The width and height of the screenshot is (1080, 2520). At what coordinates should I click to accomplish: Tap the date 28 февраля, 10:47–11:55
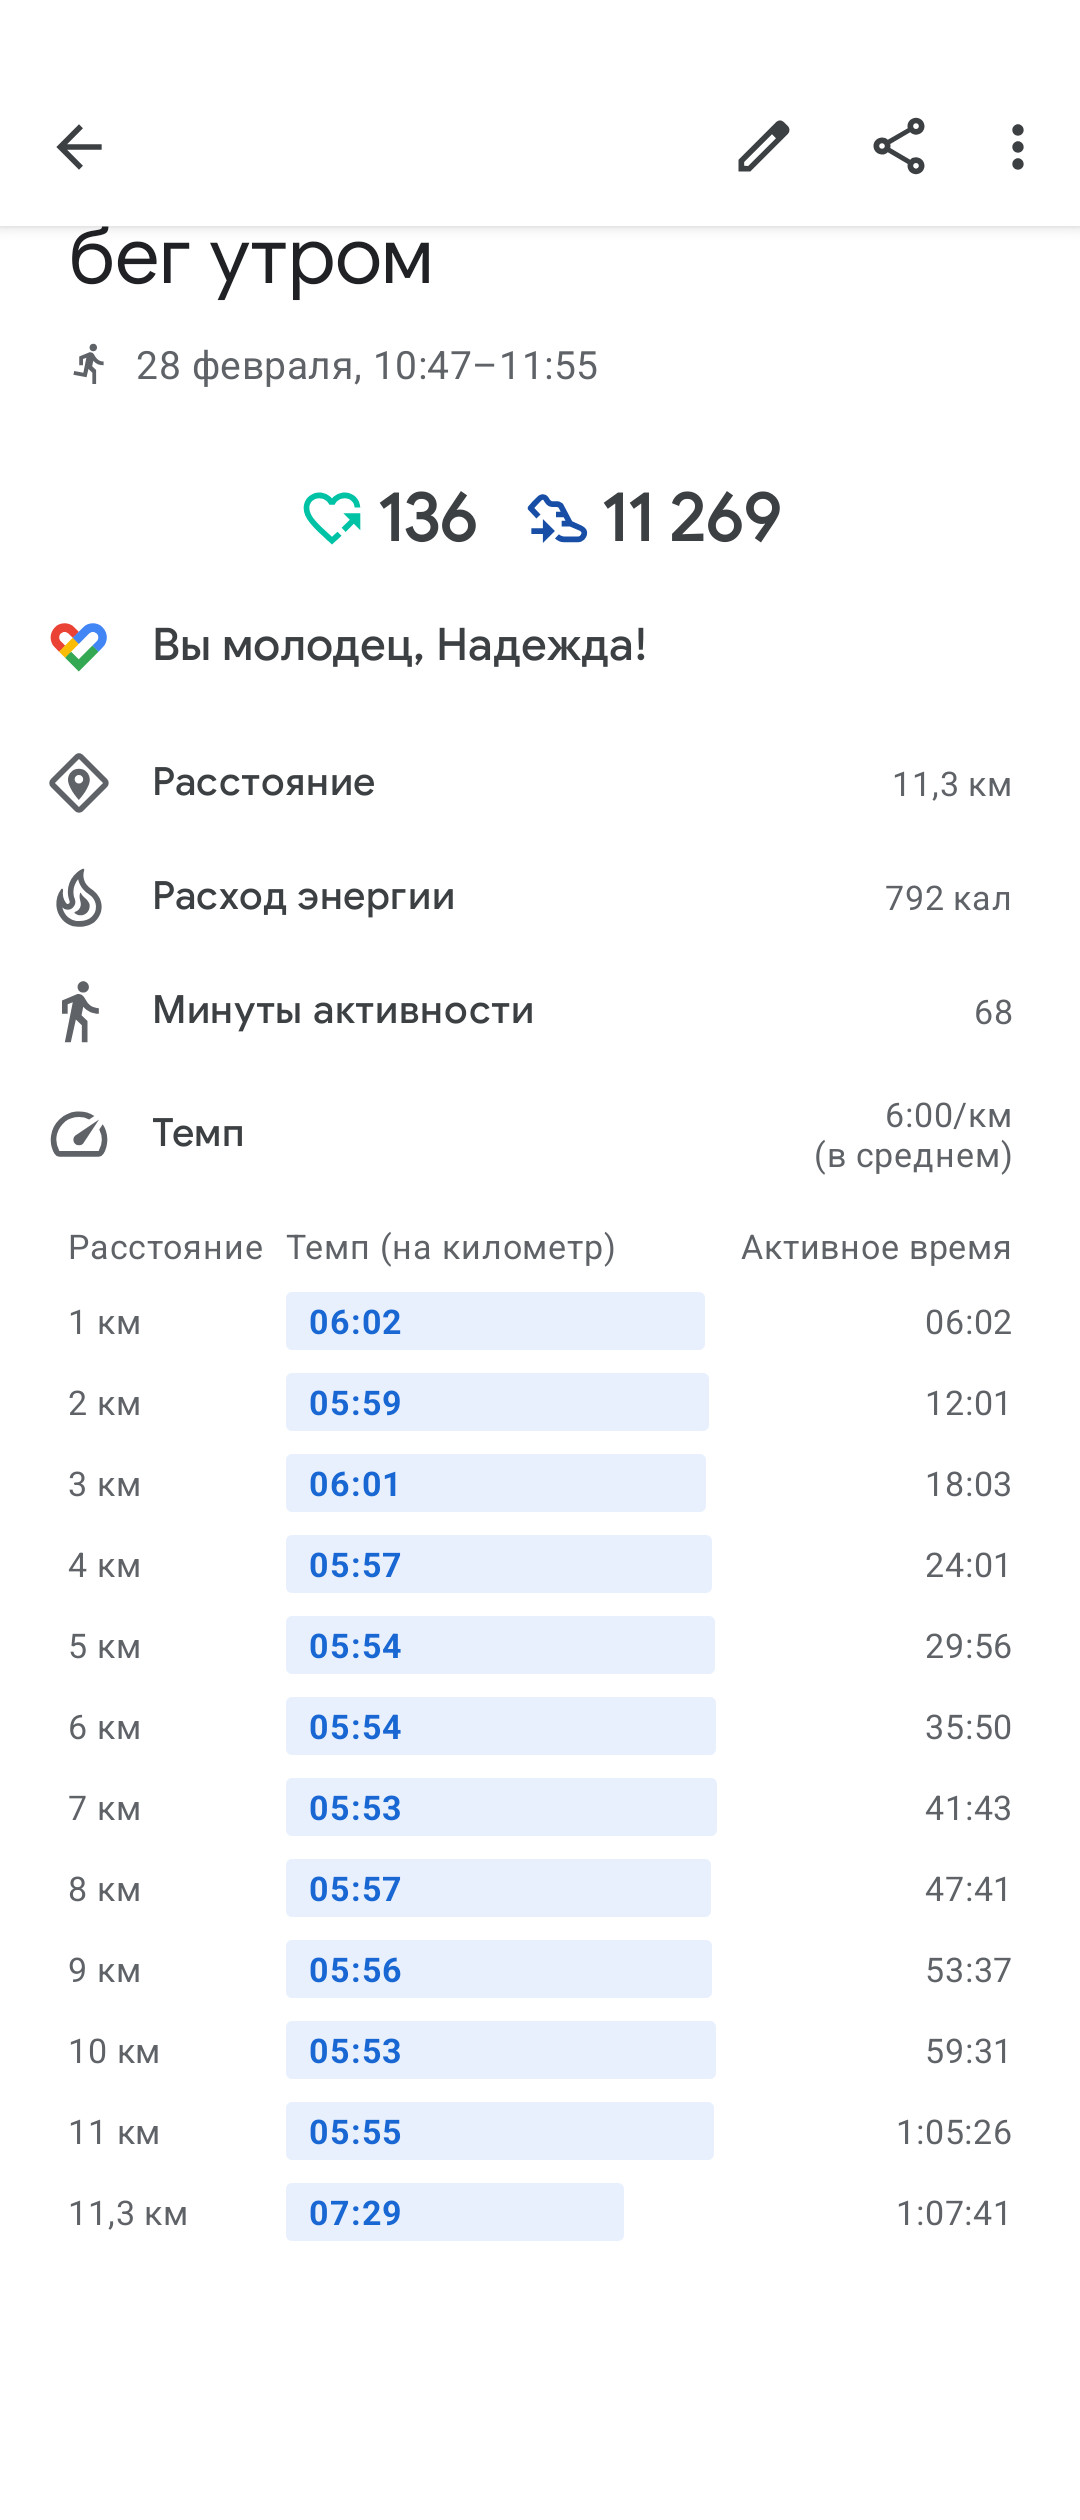(x=367, y=366)
